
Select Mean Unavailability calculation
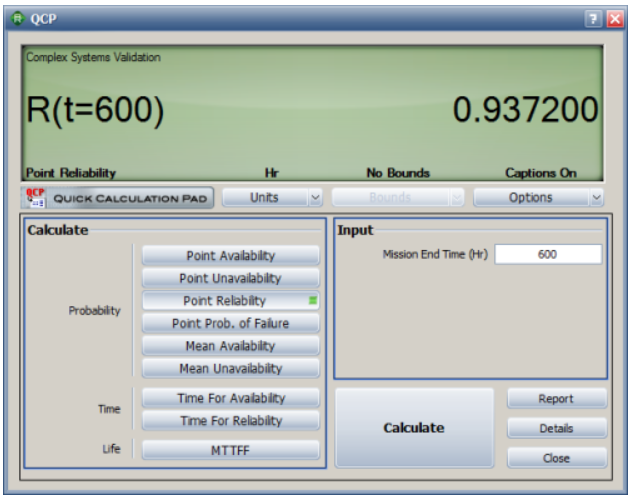pyautogui.click(x=231, y=368)
